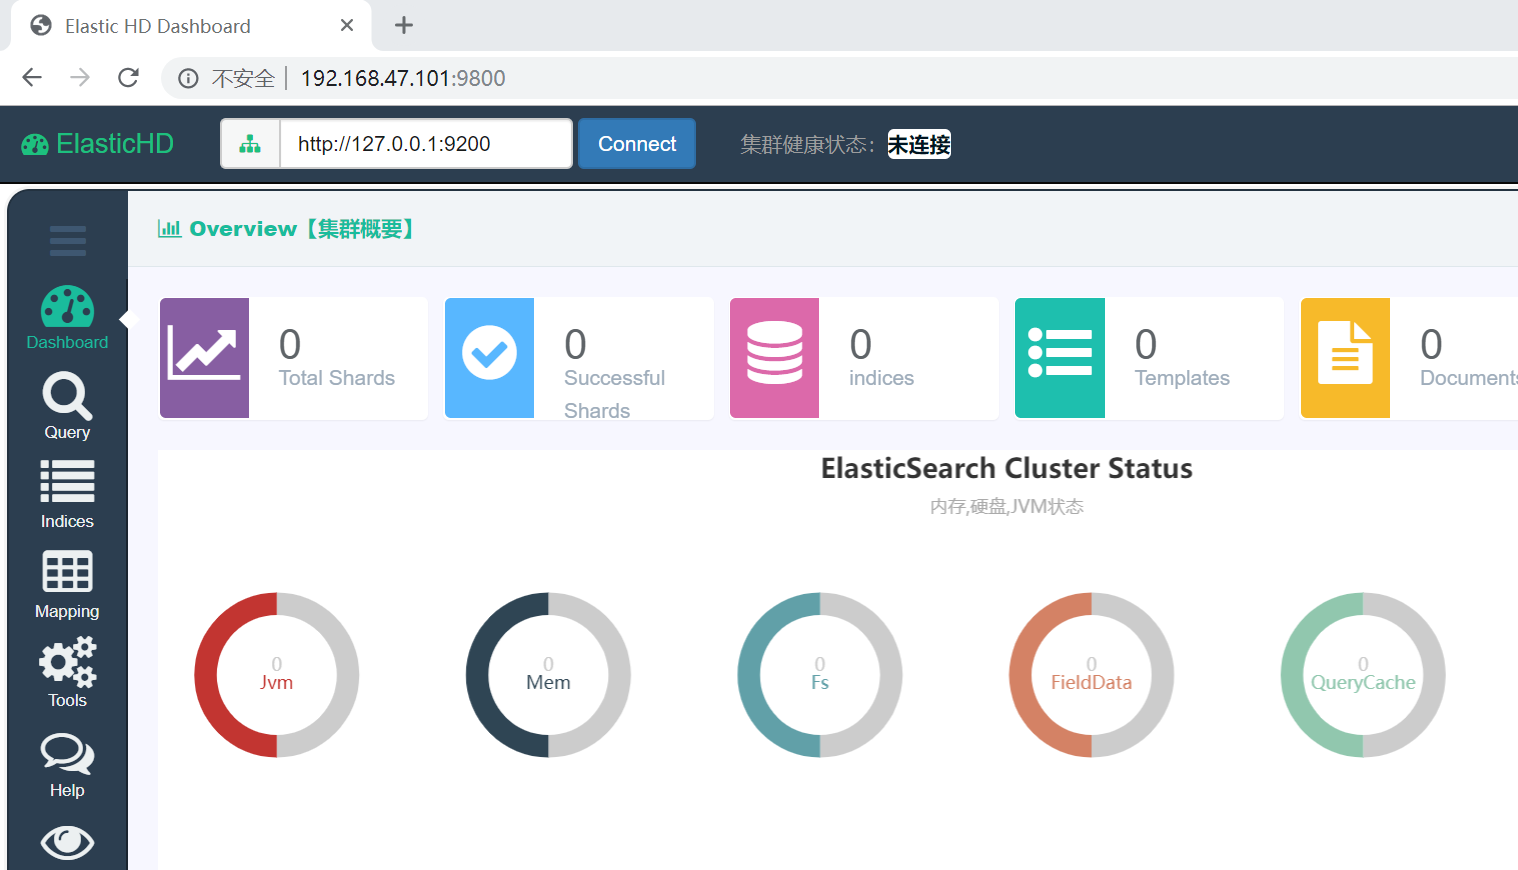This screenshot has height=870, width=1518.
Task: Click the cluster sitemap icon beside URL field
Action: point(250,144)
